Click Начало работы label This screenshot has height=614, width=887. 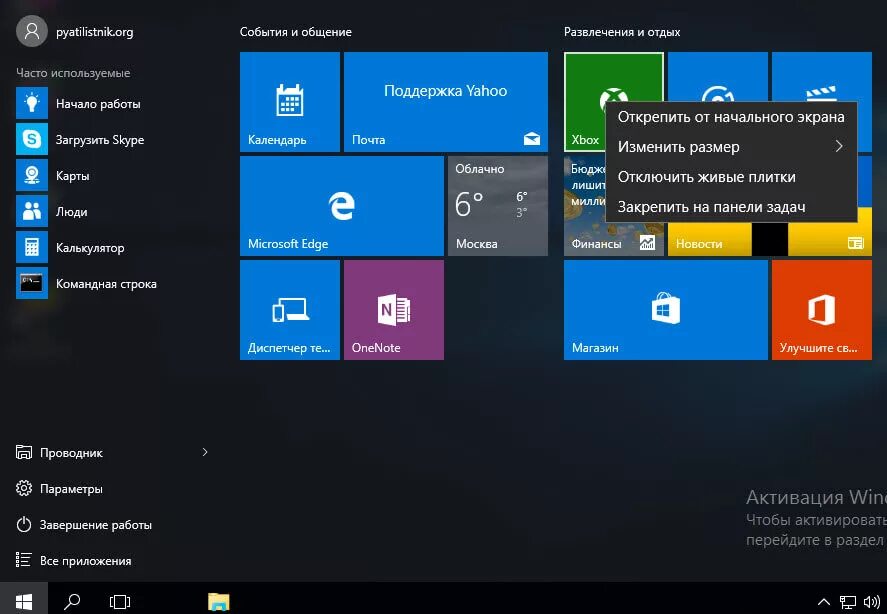click(98, 104)
